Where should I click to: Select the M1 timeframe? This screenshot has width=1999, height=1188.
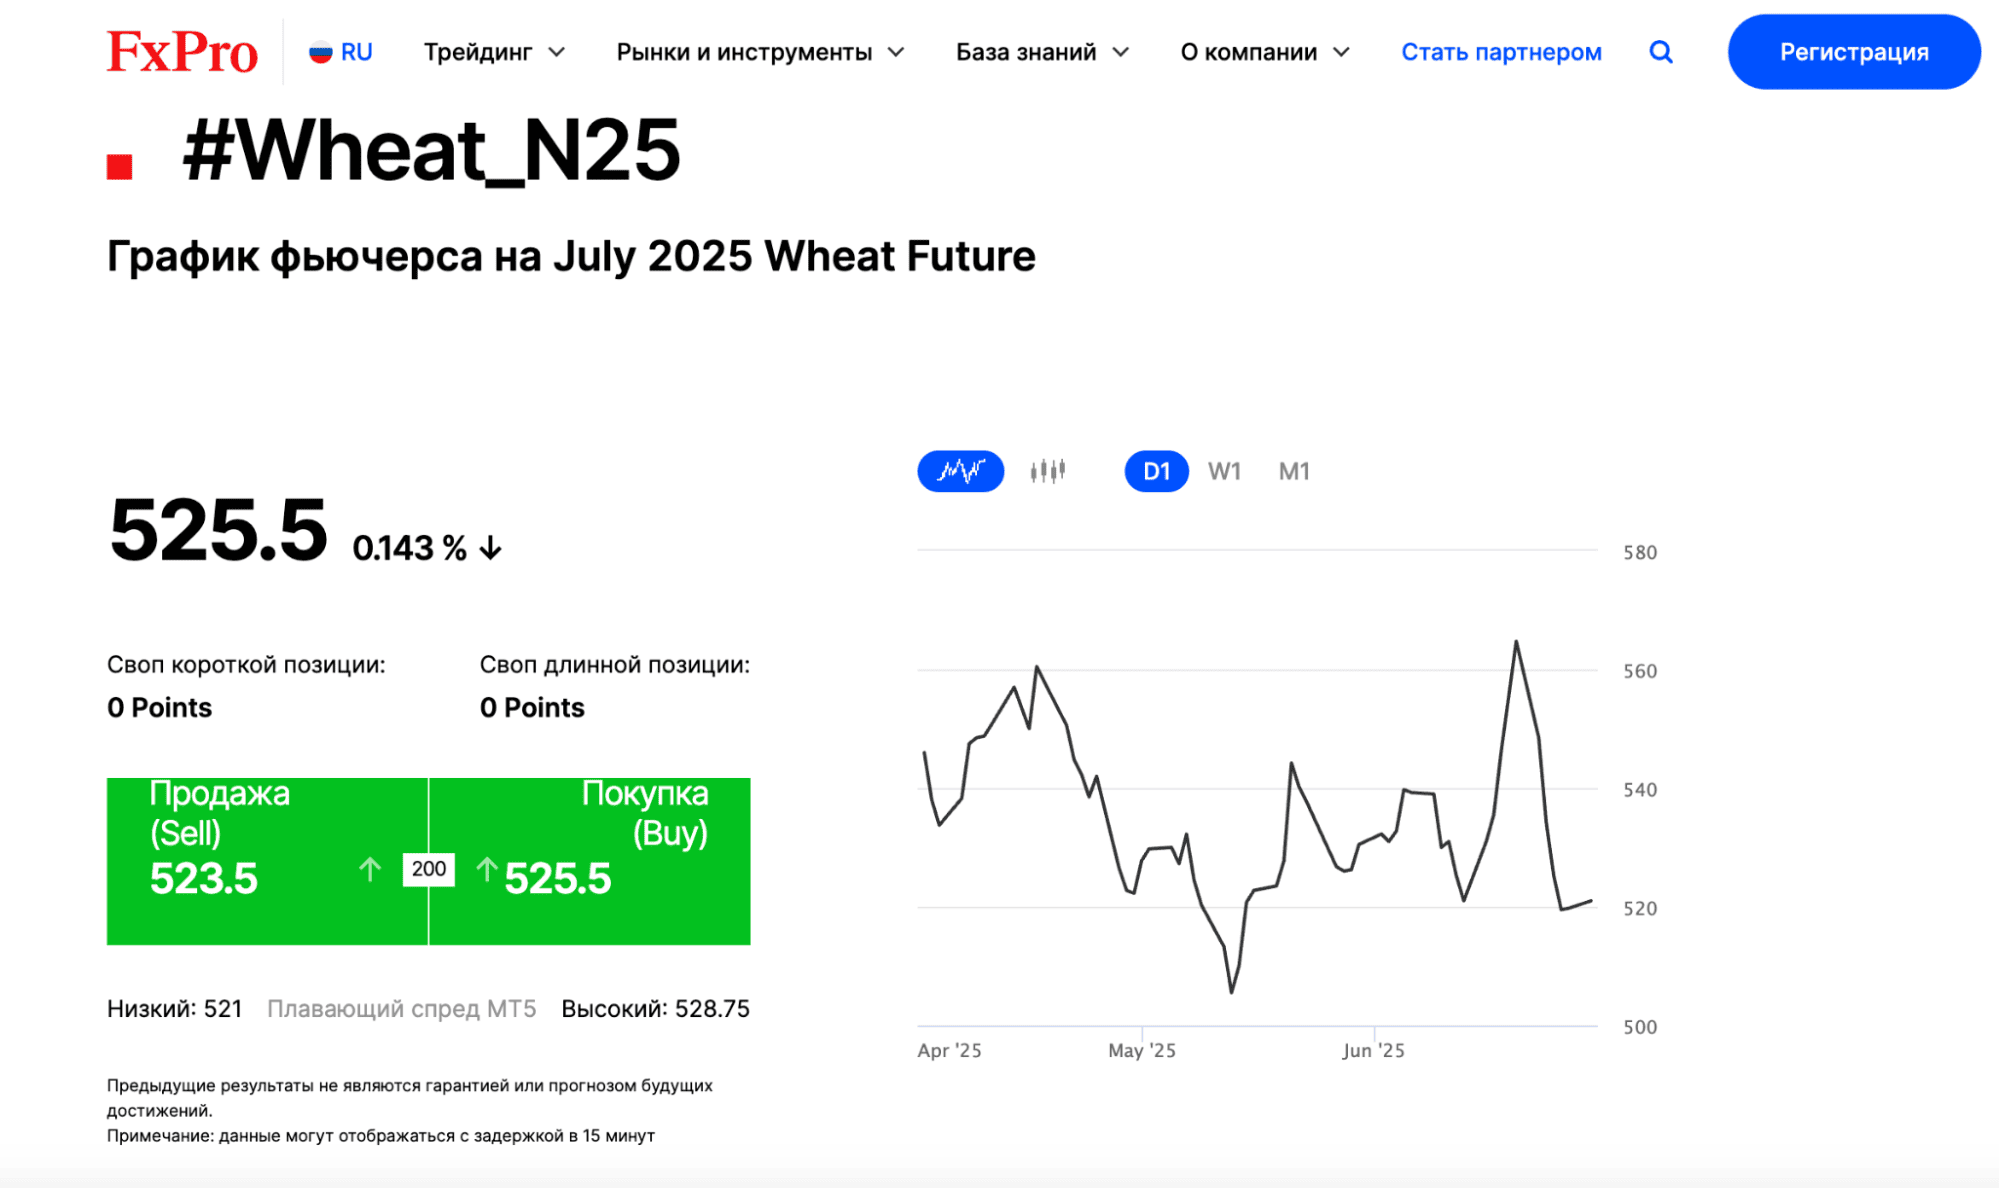click(x=1294, y=471)
